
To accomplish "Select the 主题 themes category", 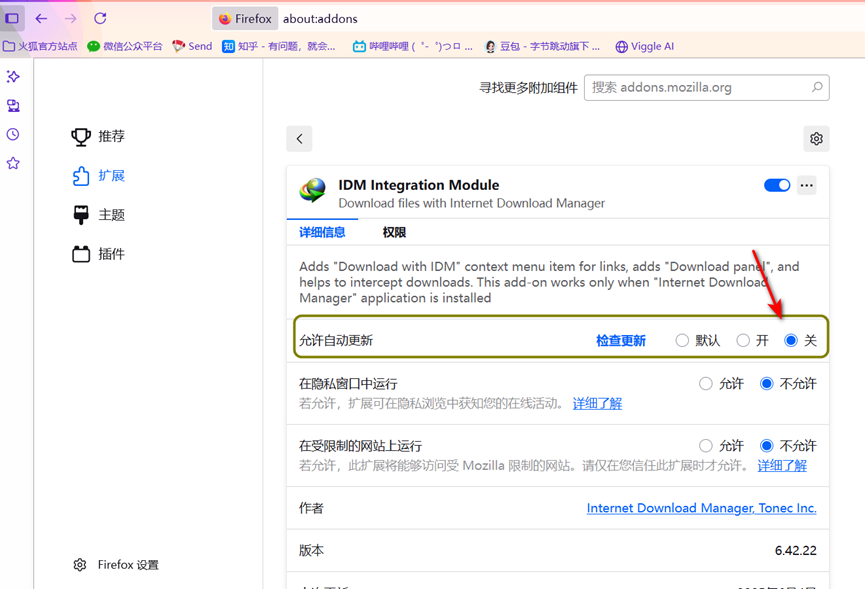I will pos(98,215).
